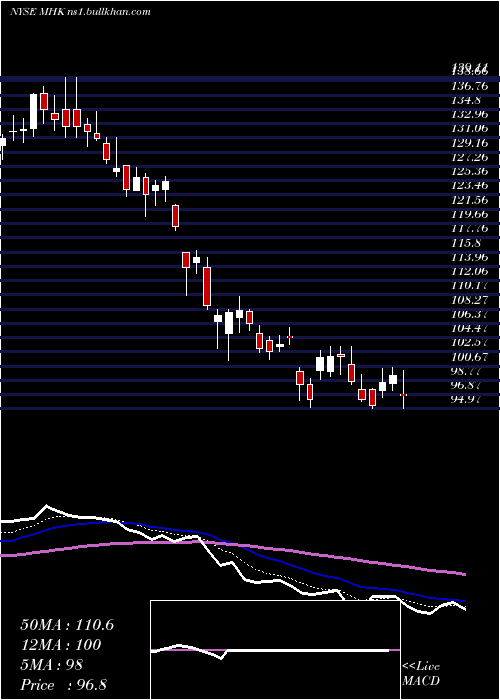Select the 121.56 price axis label

[x=470, y=200]
